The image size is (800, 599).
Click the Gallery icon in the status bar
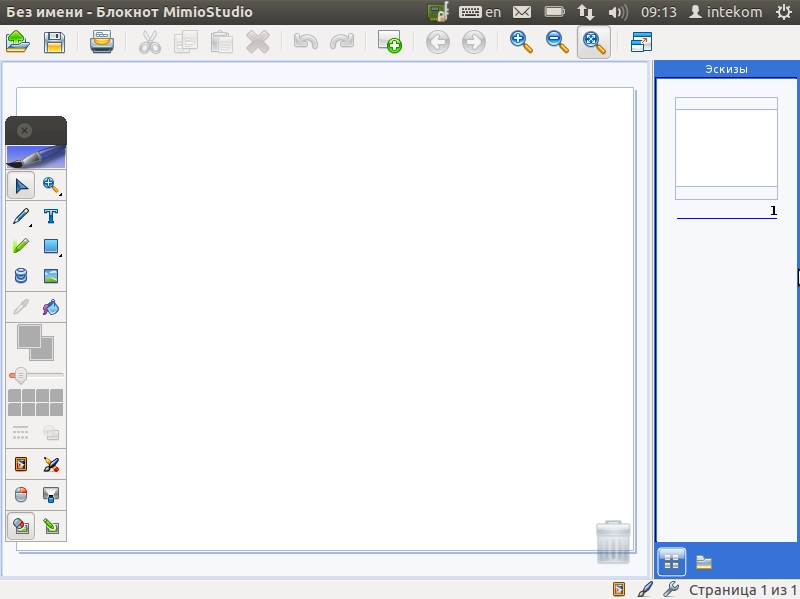click(x=619, y=589)
